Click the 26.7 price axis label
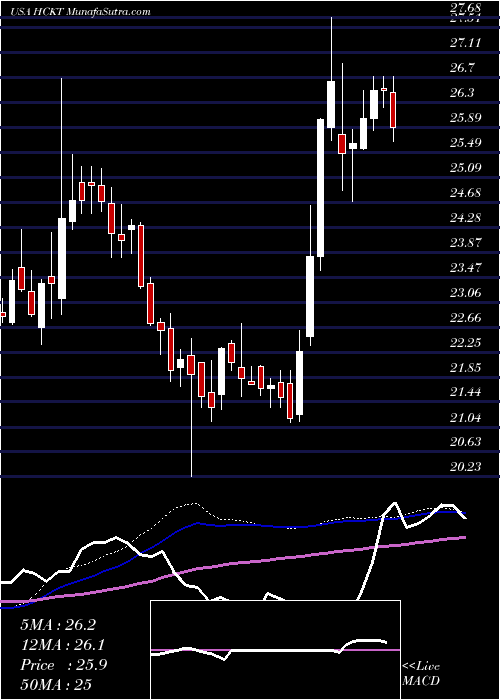Viewport: 500px width, 700px height. [x=464, y=68]
